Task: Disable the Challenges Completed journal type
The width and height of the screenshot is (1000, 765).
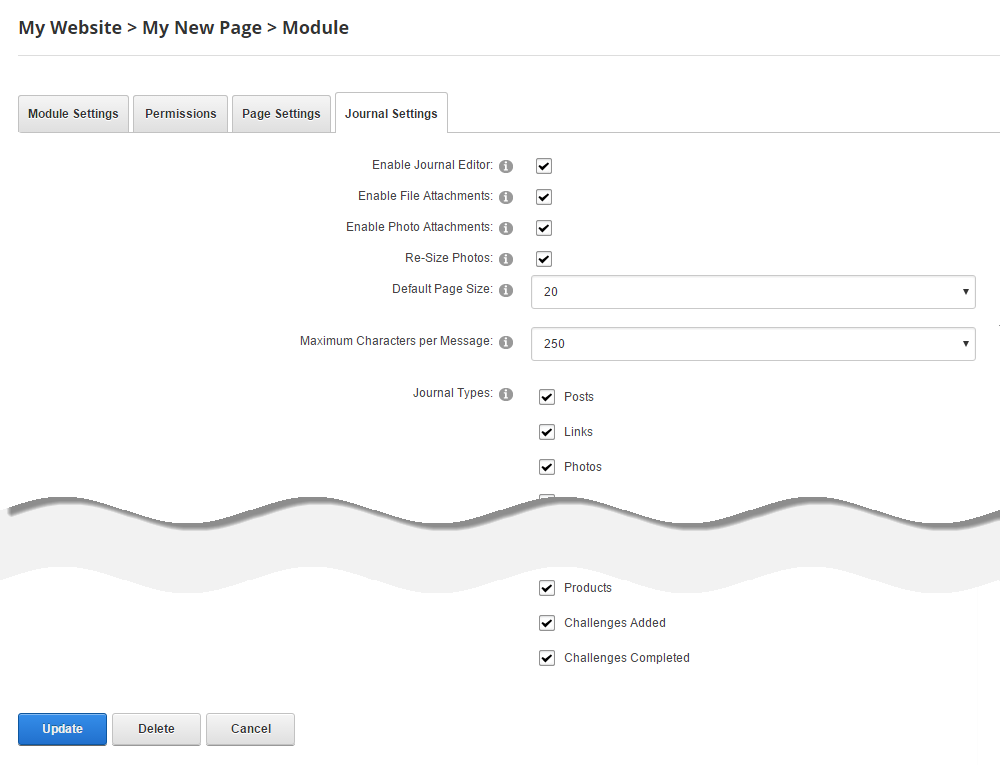Action: point(547,658)
